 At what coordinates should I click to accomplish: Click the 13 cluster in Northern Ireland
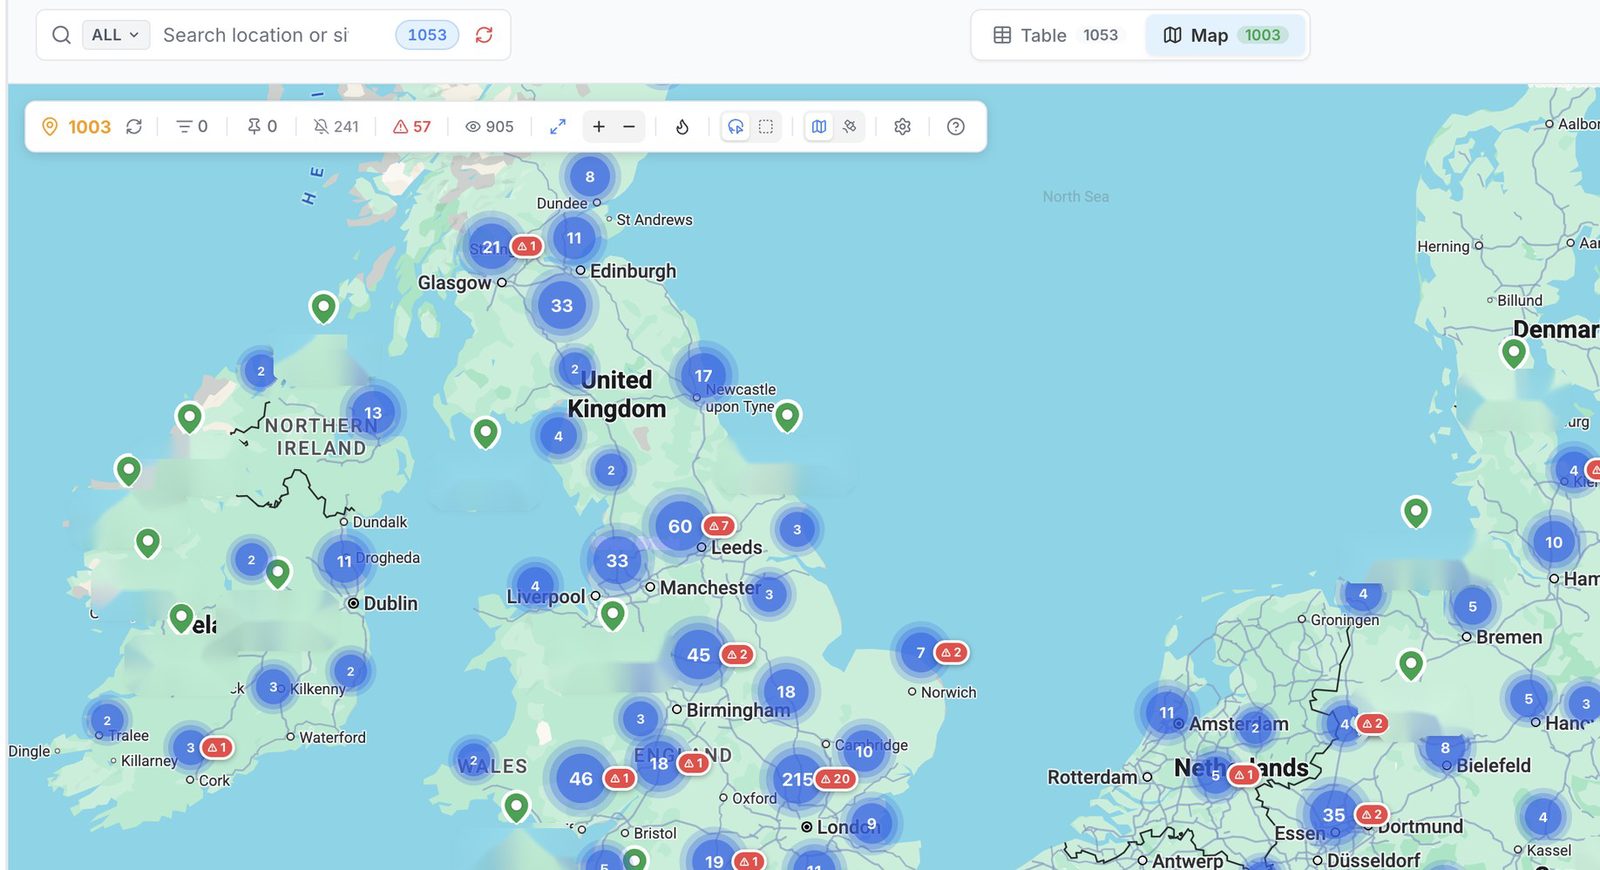tap(373, 413)
